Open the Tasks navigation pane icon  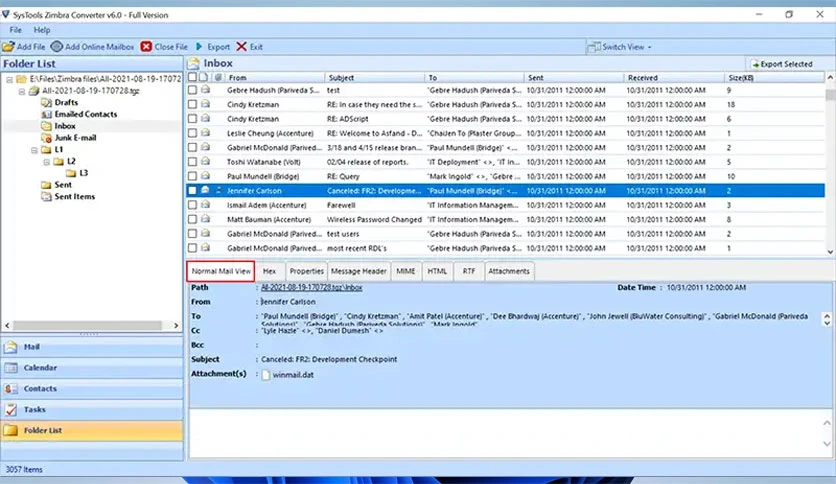[11, 409]
